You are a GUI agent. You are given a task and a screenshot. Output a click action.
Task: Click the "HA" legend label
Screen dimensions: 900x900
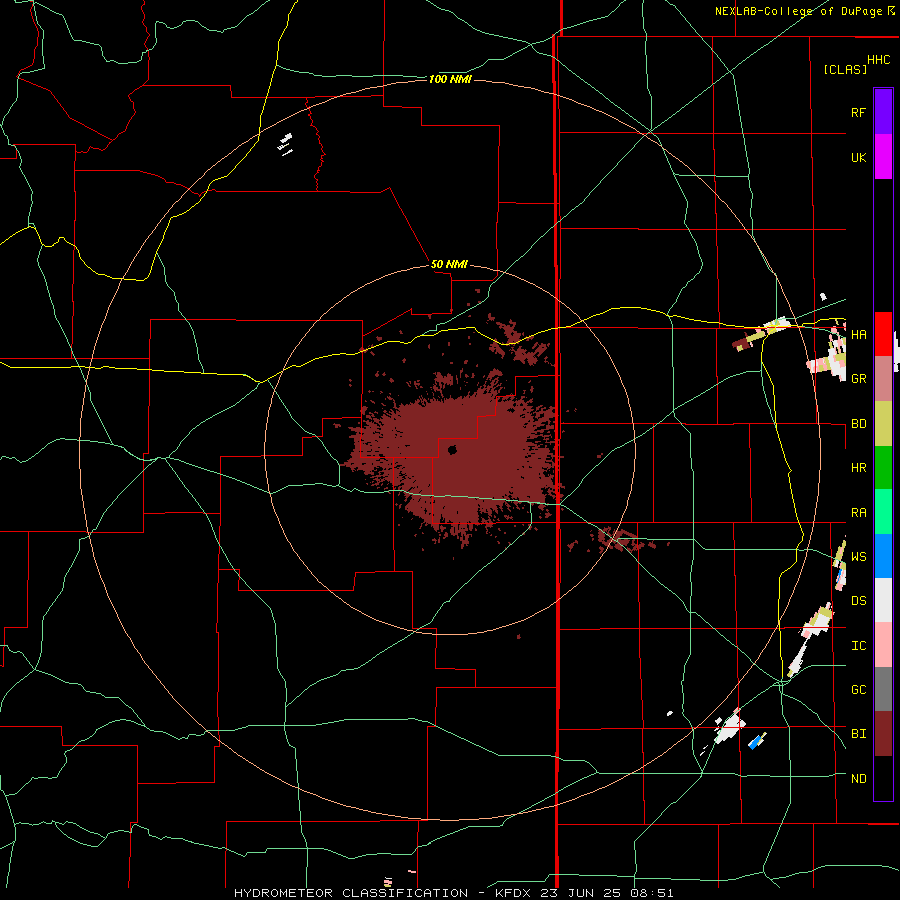coord(858,334)
